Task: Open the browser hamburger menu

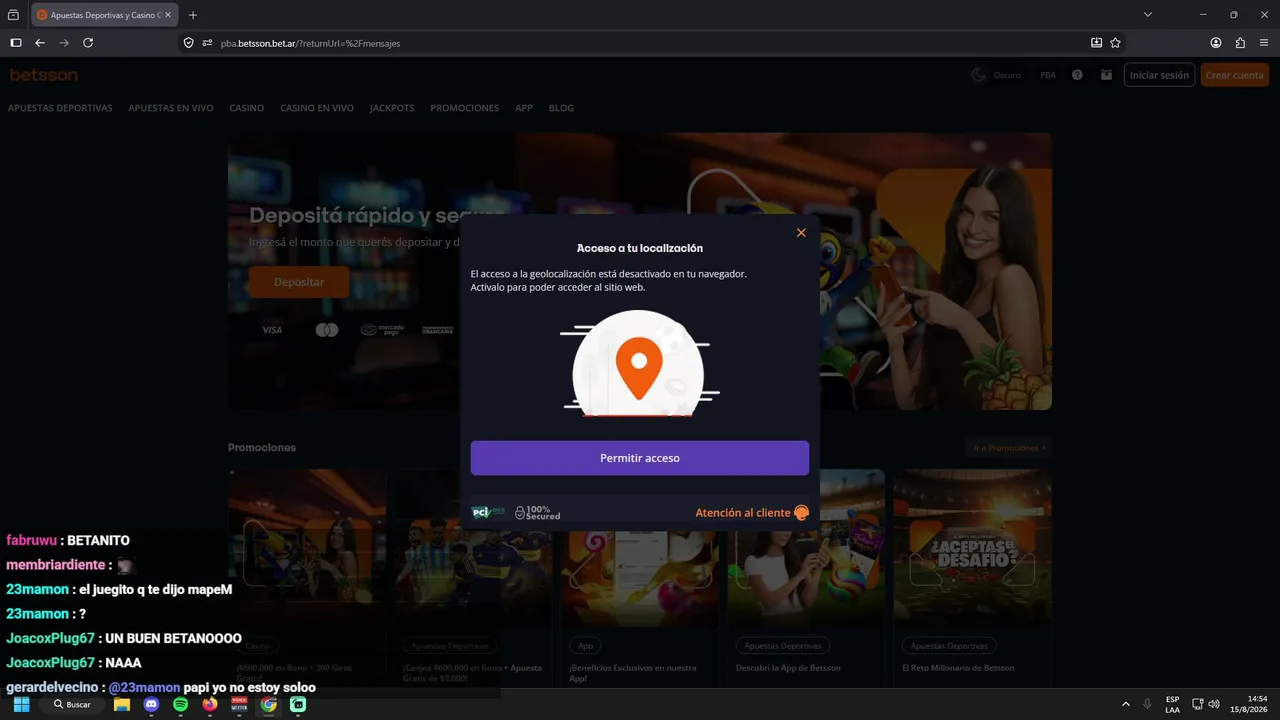Action: pyautogui.click(x=1264, y=43)
